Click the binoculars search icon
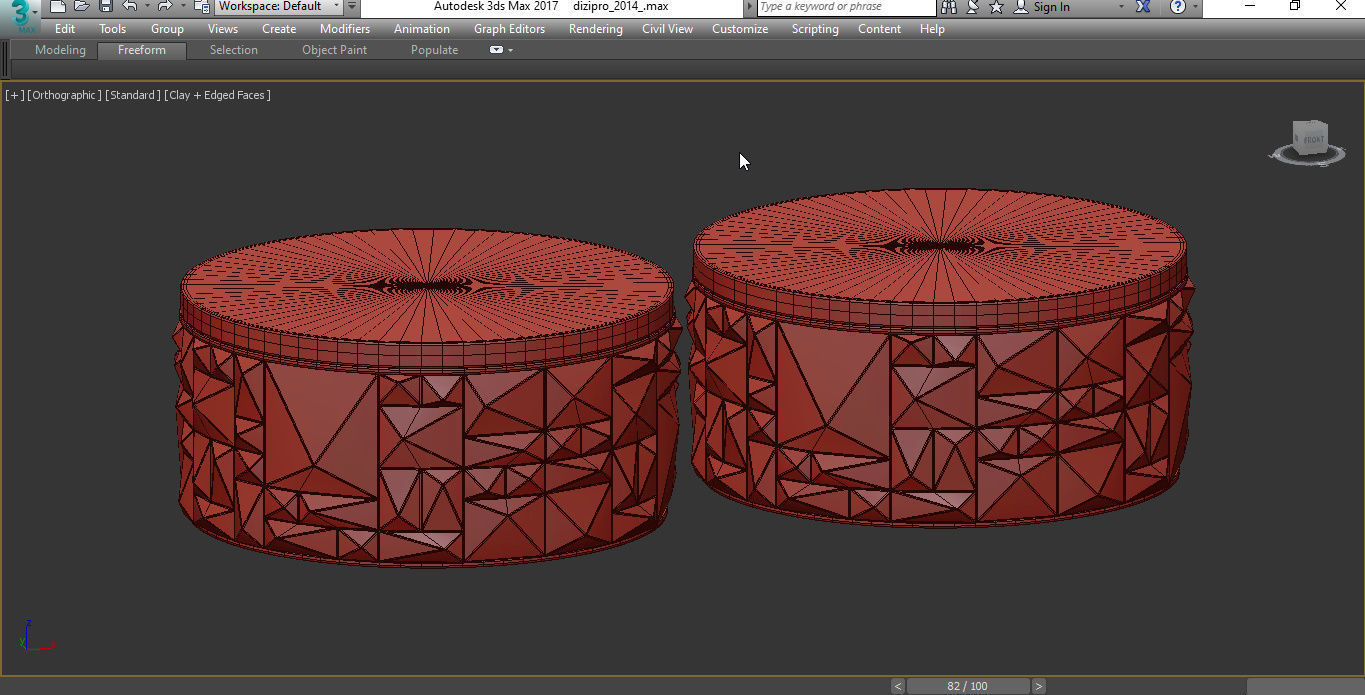 pos(949,7)
